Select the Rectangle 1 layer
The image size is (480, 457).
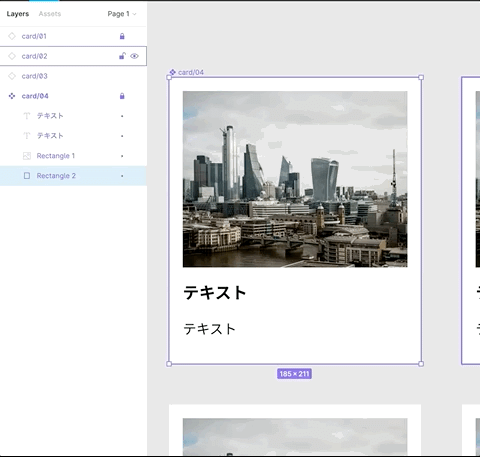(x=73, y=156)
